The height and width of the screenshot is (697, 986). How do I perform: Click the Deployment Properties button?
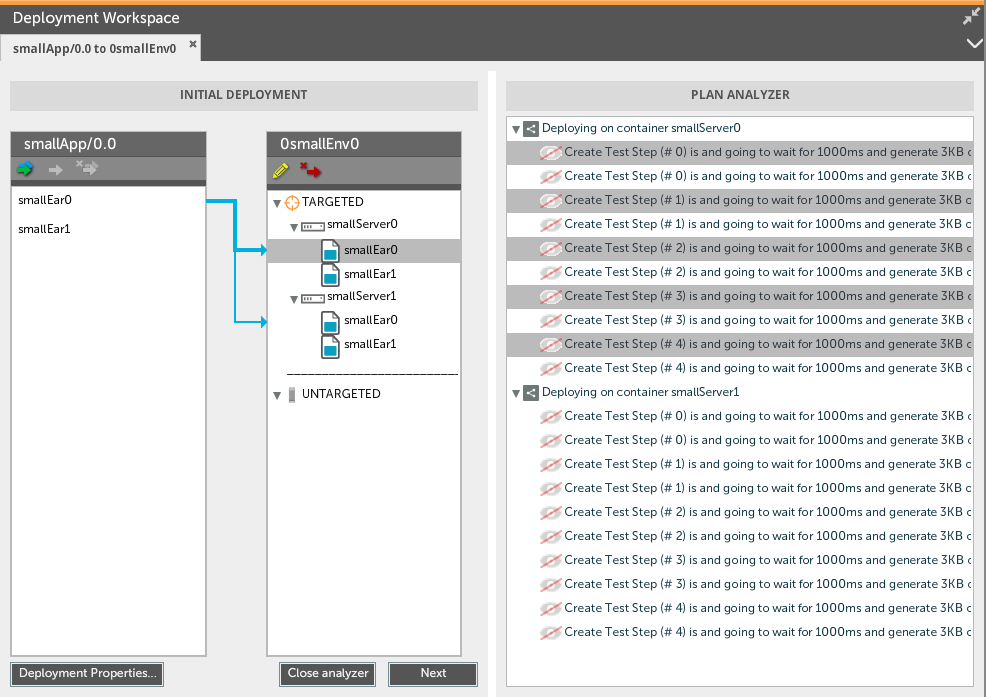coord(87,673)
